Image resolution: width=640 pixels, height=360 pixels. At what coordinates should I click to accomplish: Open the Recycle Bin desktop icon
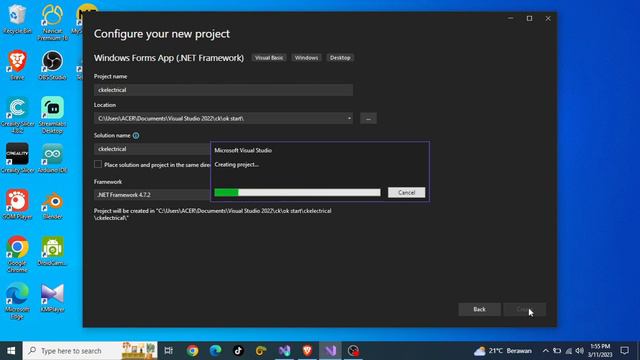(17, 18)
